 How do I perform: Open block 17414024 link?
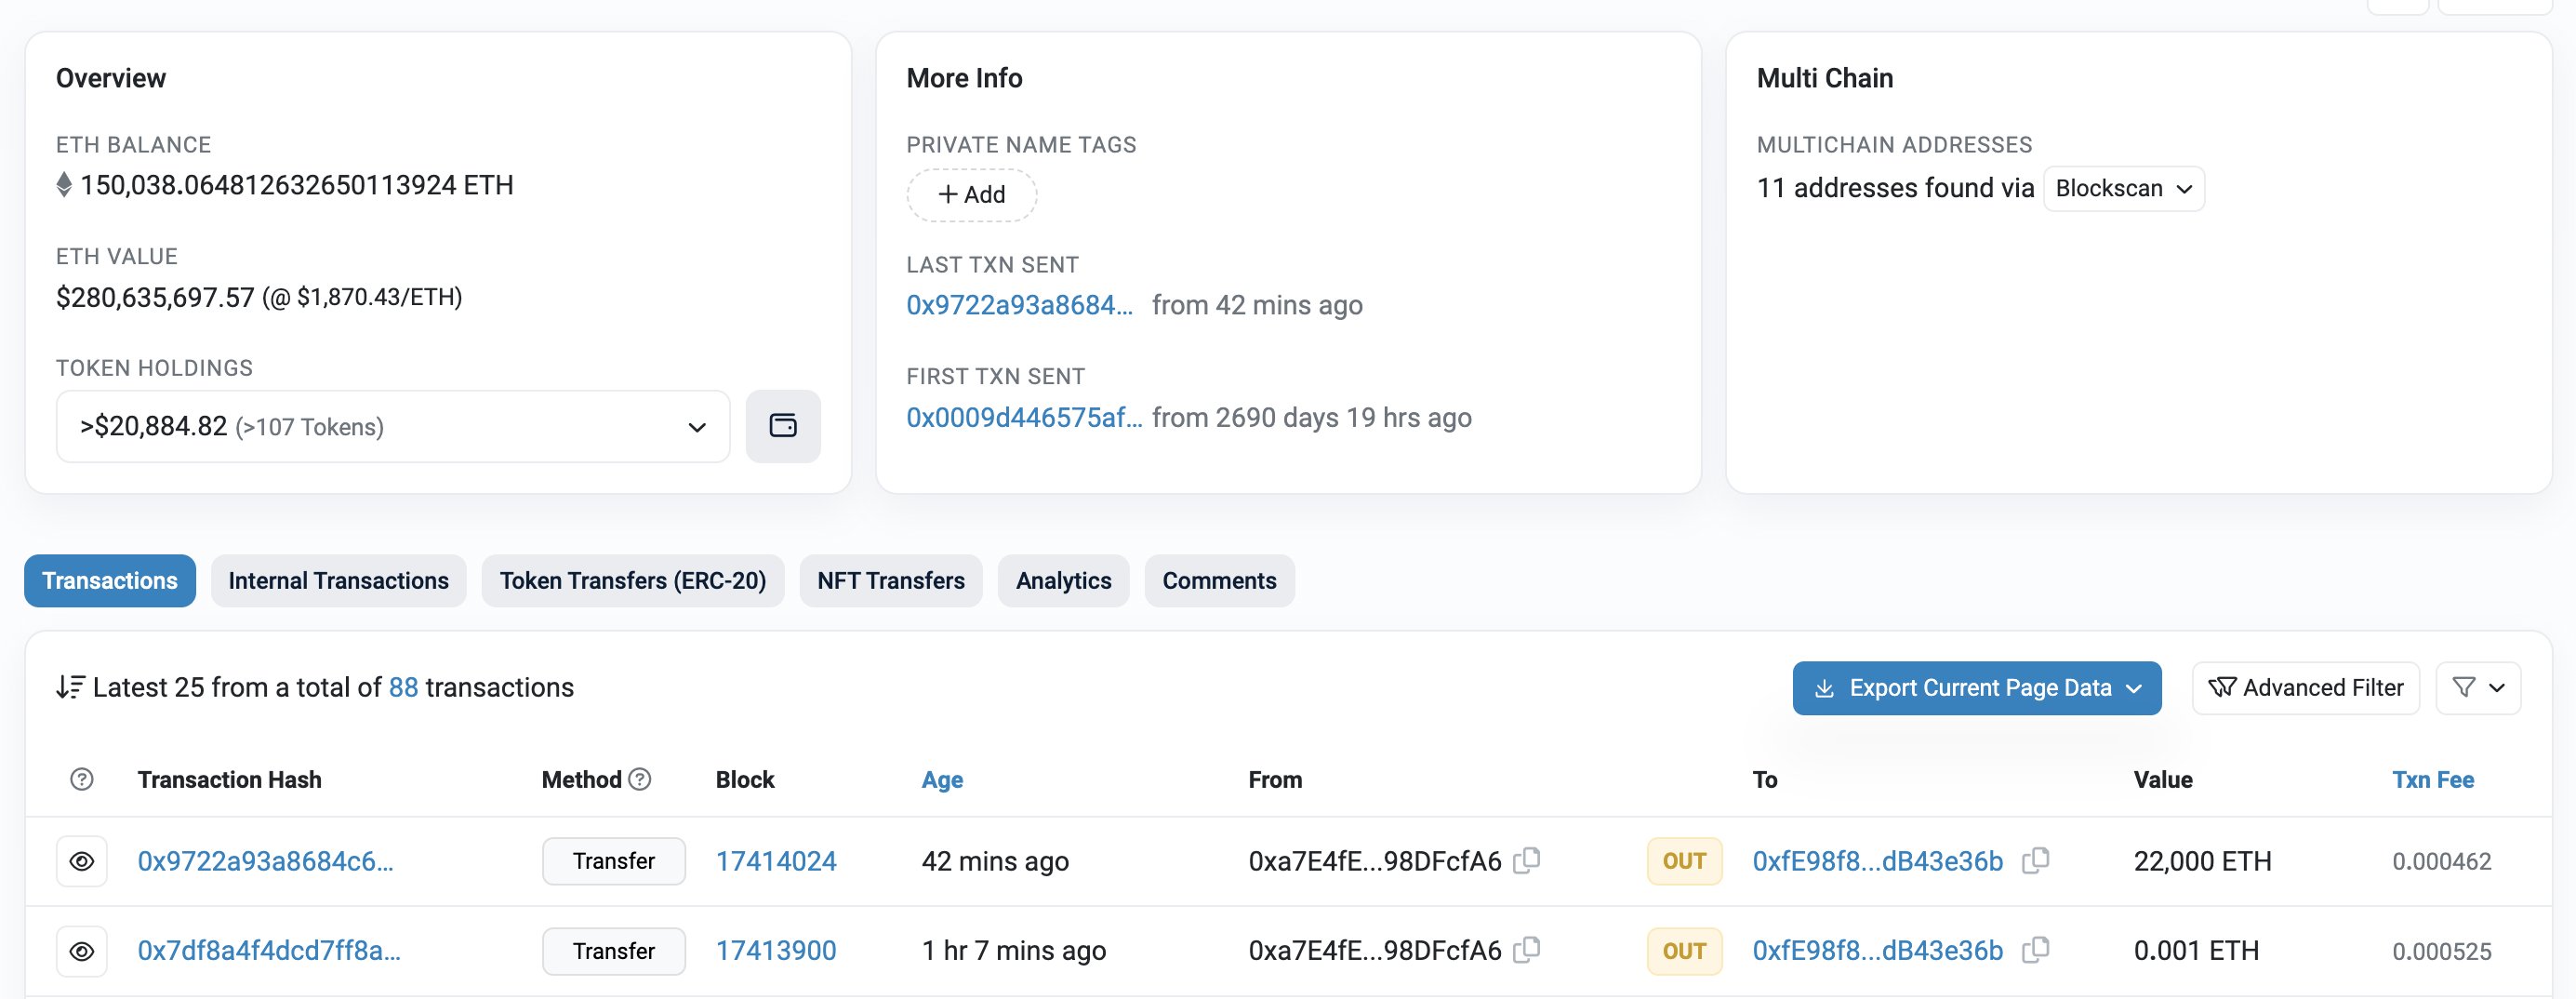(x=775, y=861)
